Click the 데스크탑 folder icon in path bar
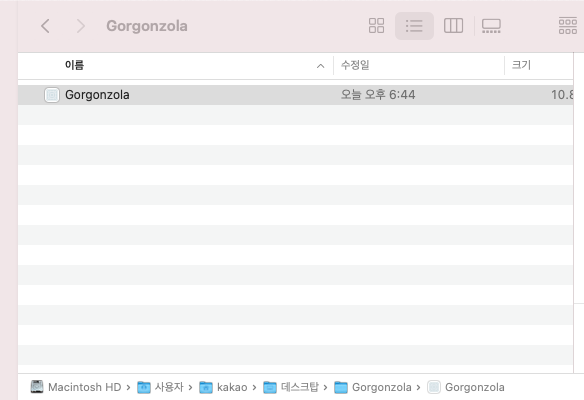 (270, 387)
